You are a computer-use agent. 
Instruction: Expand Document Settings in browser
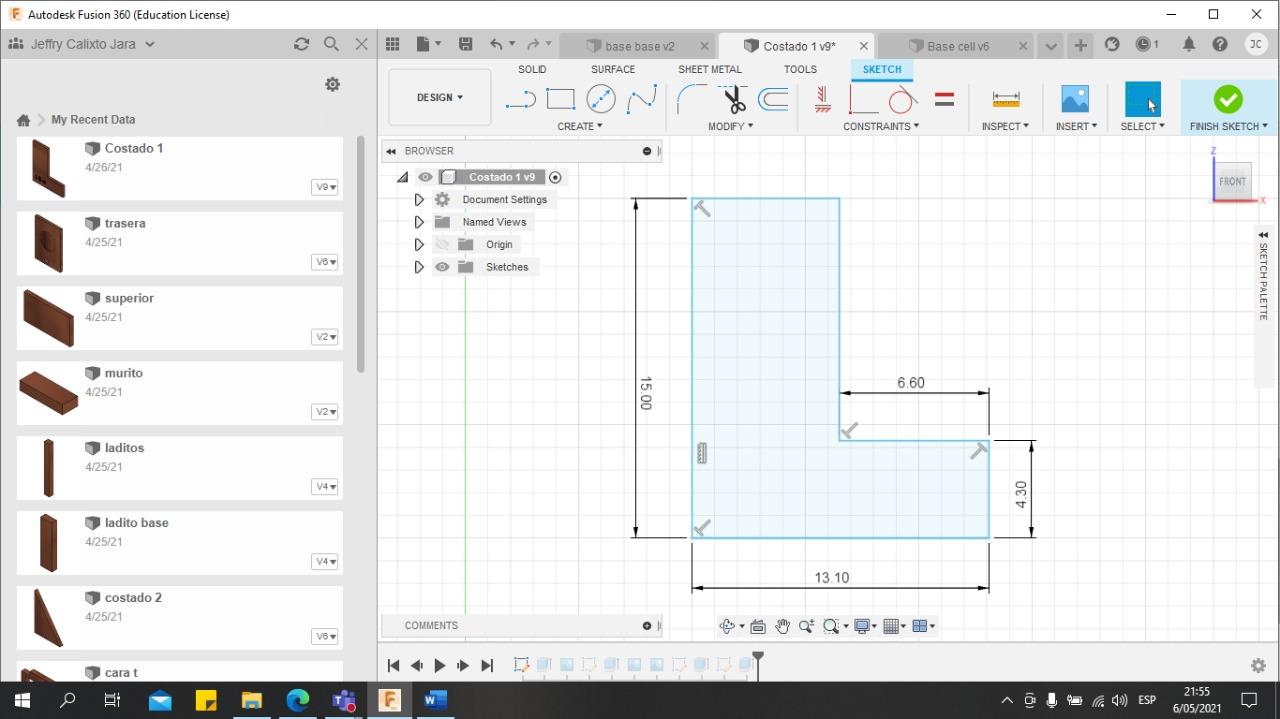419,200
